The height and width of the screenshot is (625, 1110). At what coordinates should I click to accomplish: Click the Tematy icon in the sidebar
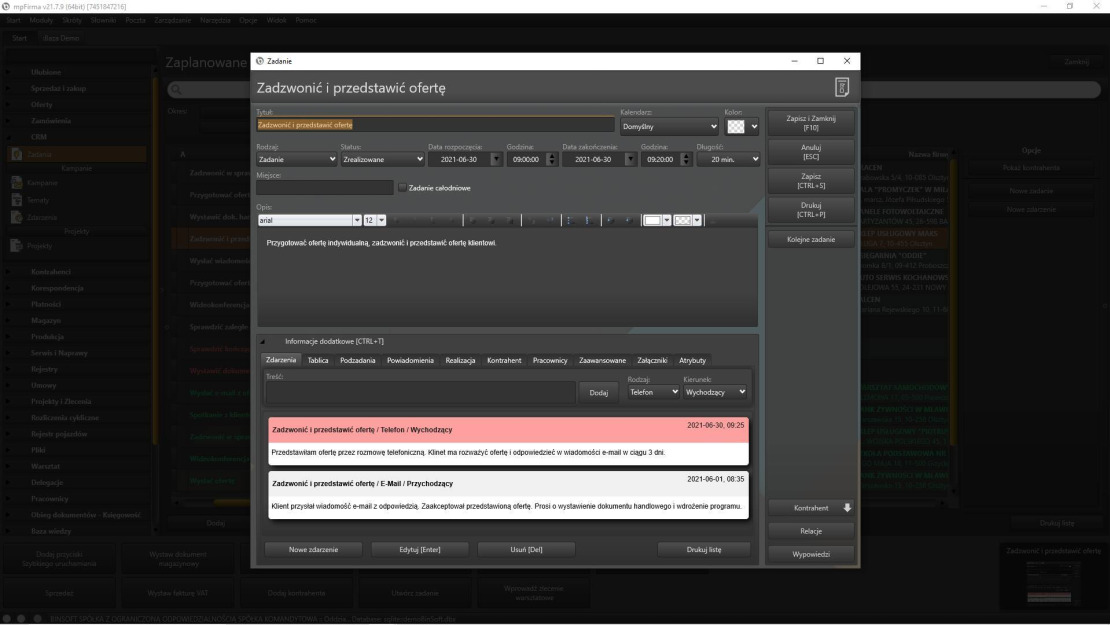point(17,199)
